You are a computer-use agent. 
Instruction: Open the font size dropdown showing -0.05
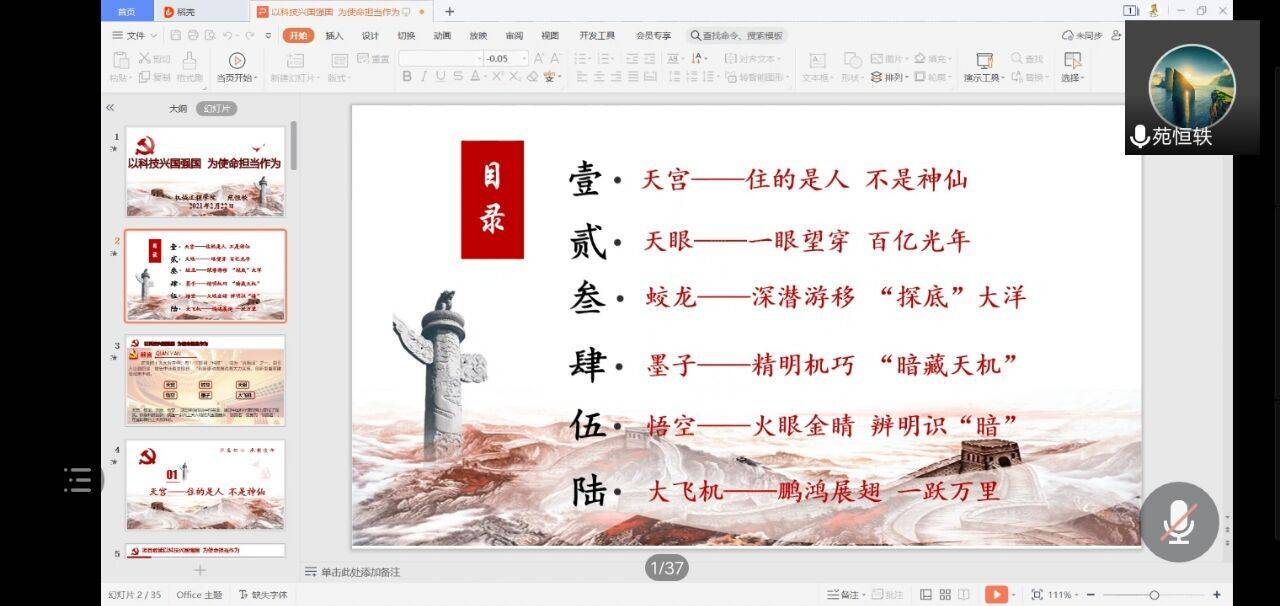(x=507, y=59)
